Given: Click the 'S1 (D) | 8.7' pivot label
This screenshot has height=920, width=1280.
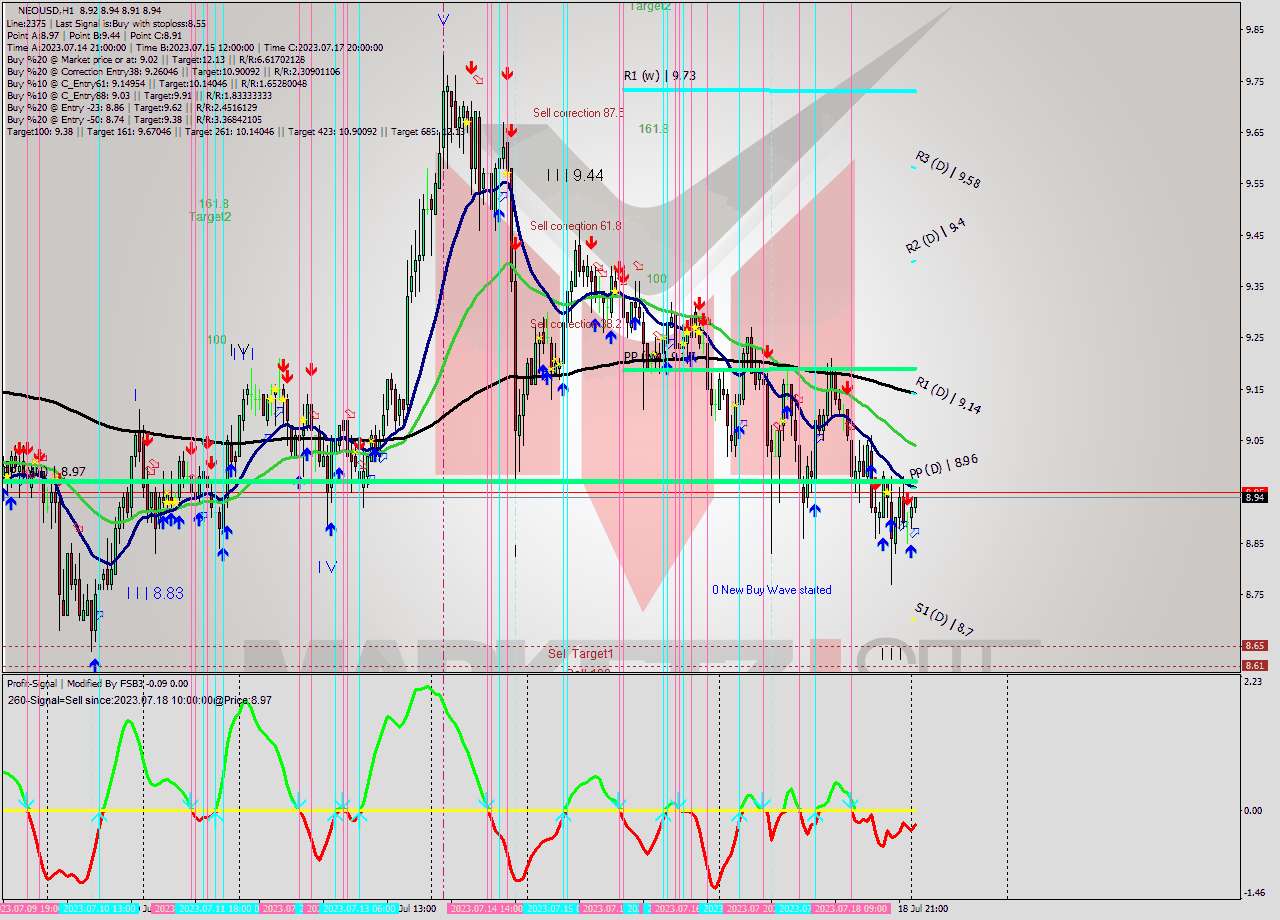Looking at the screenshot, I should 944,619.
